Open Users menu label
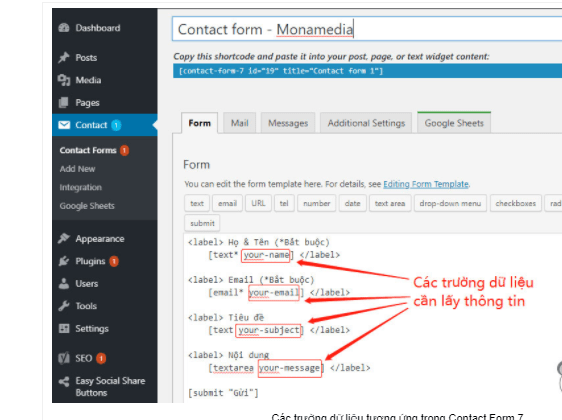Image resolution: width=562 pixels, height=420 pixels. (x=87, y=284)
